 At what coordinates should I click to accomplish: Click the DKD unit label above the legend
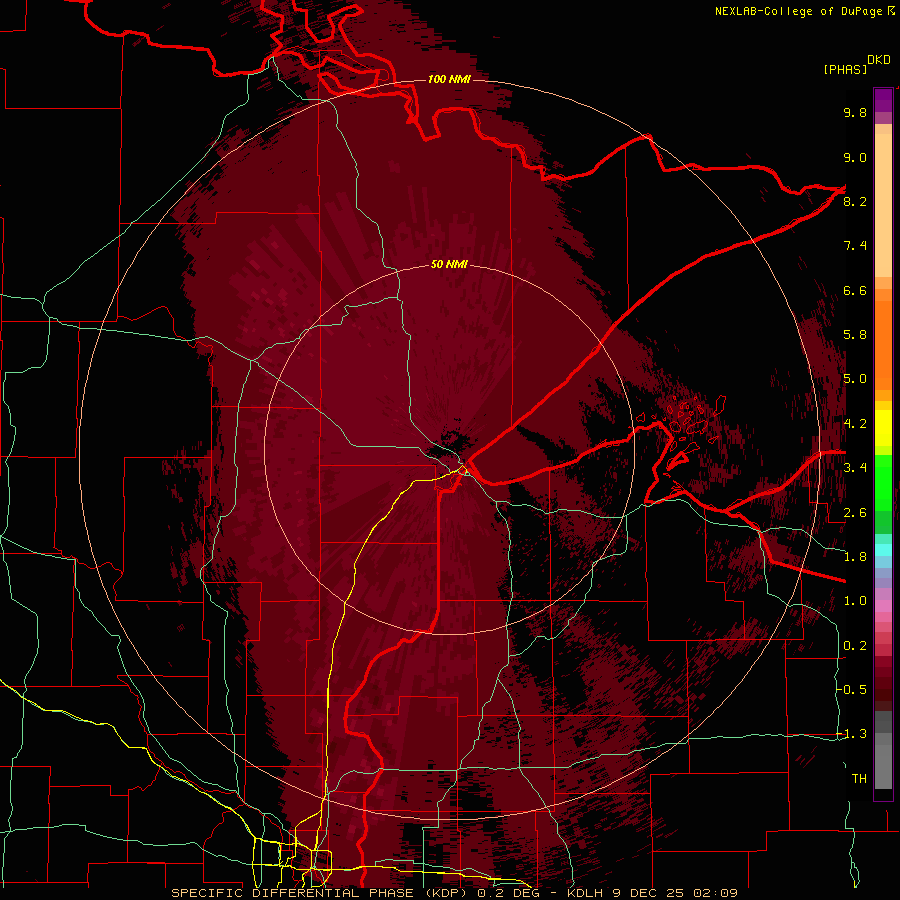878,60
